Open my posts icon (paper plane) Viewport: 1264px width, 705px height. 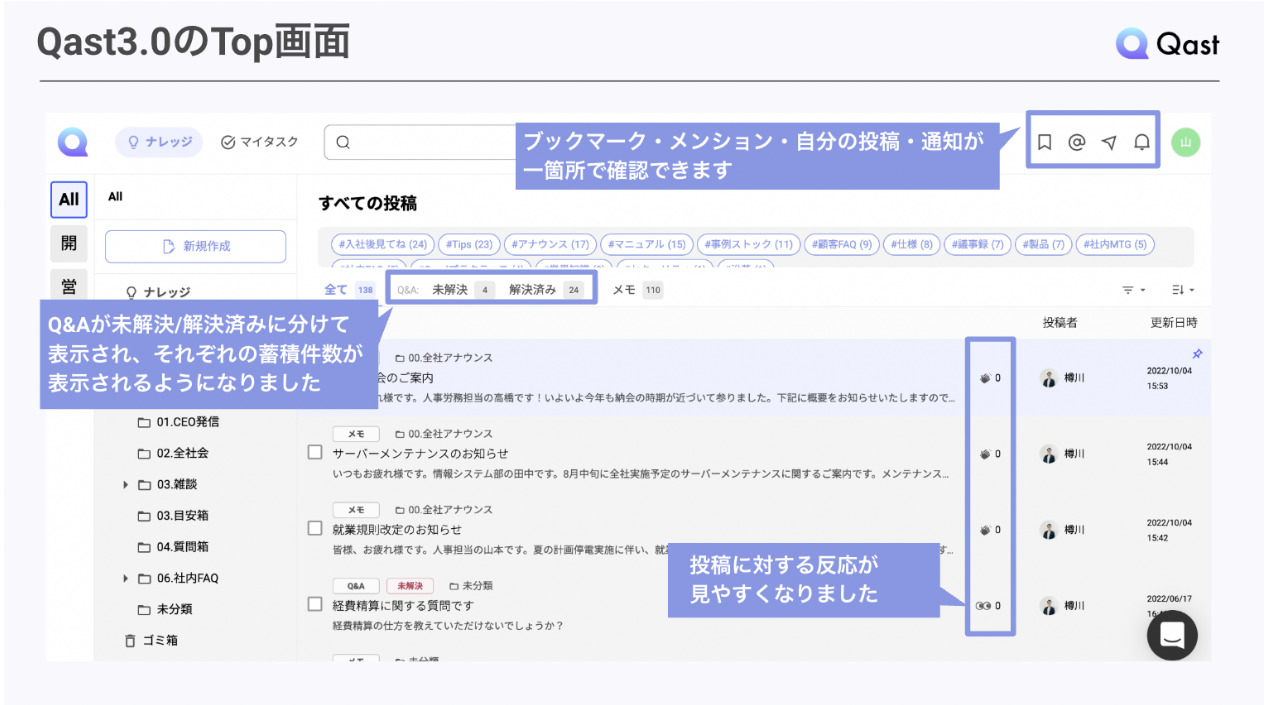point(1108,142)
